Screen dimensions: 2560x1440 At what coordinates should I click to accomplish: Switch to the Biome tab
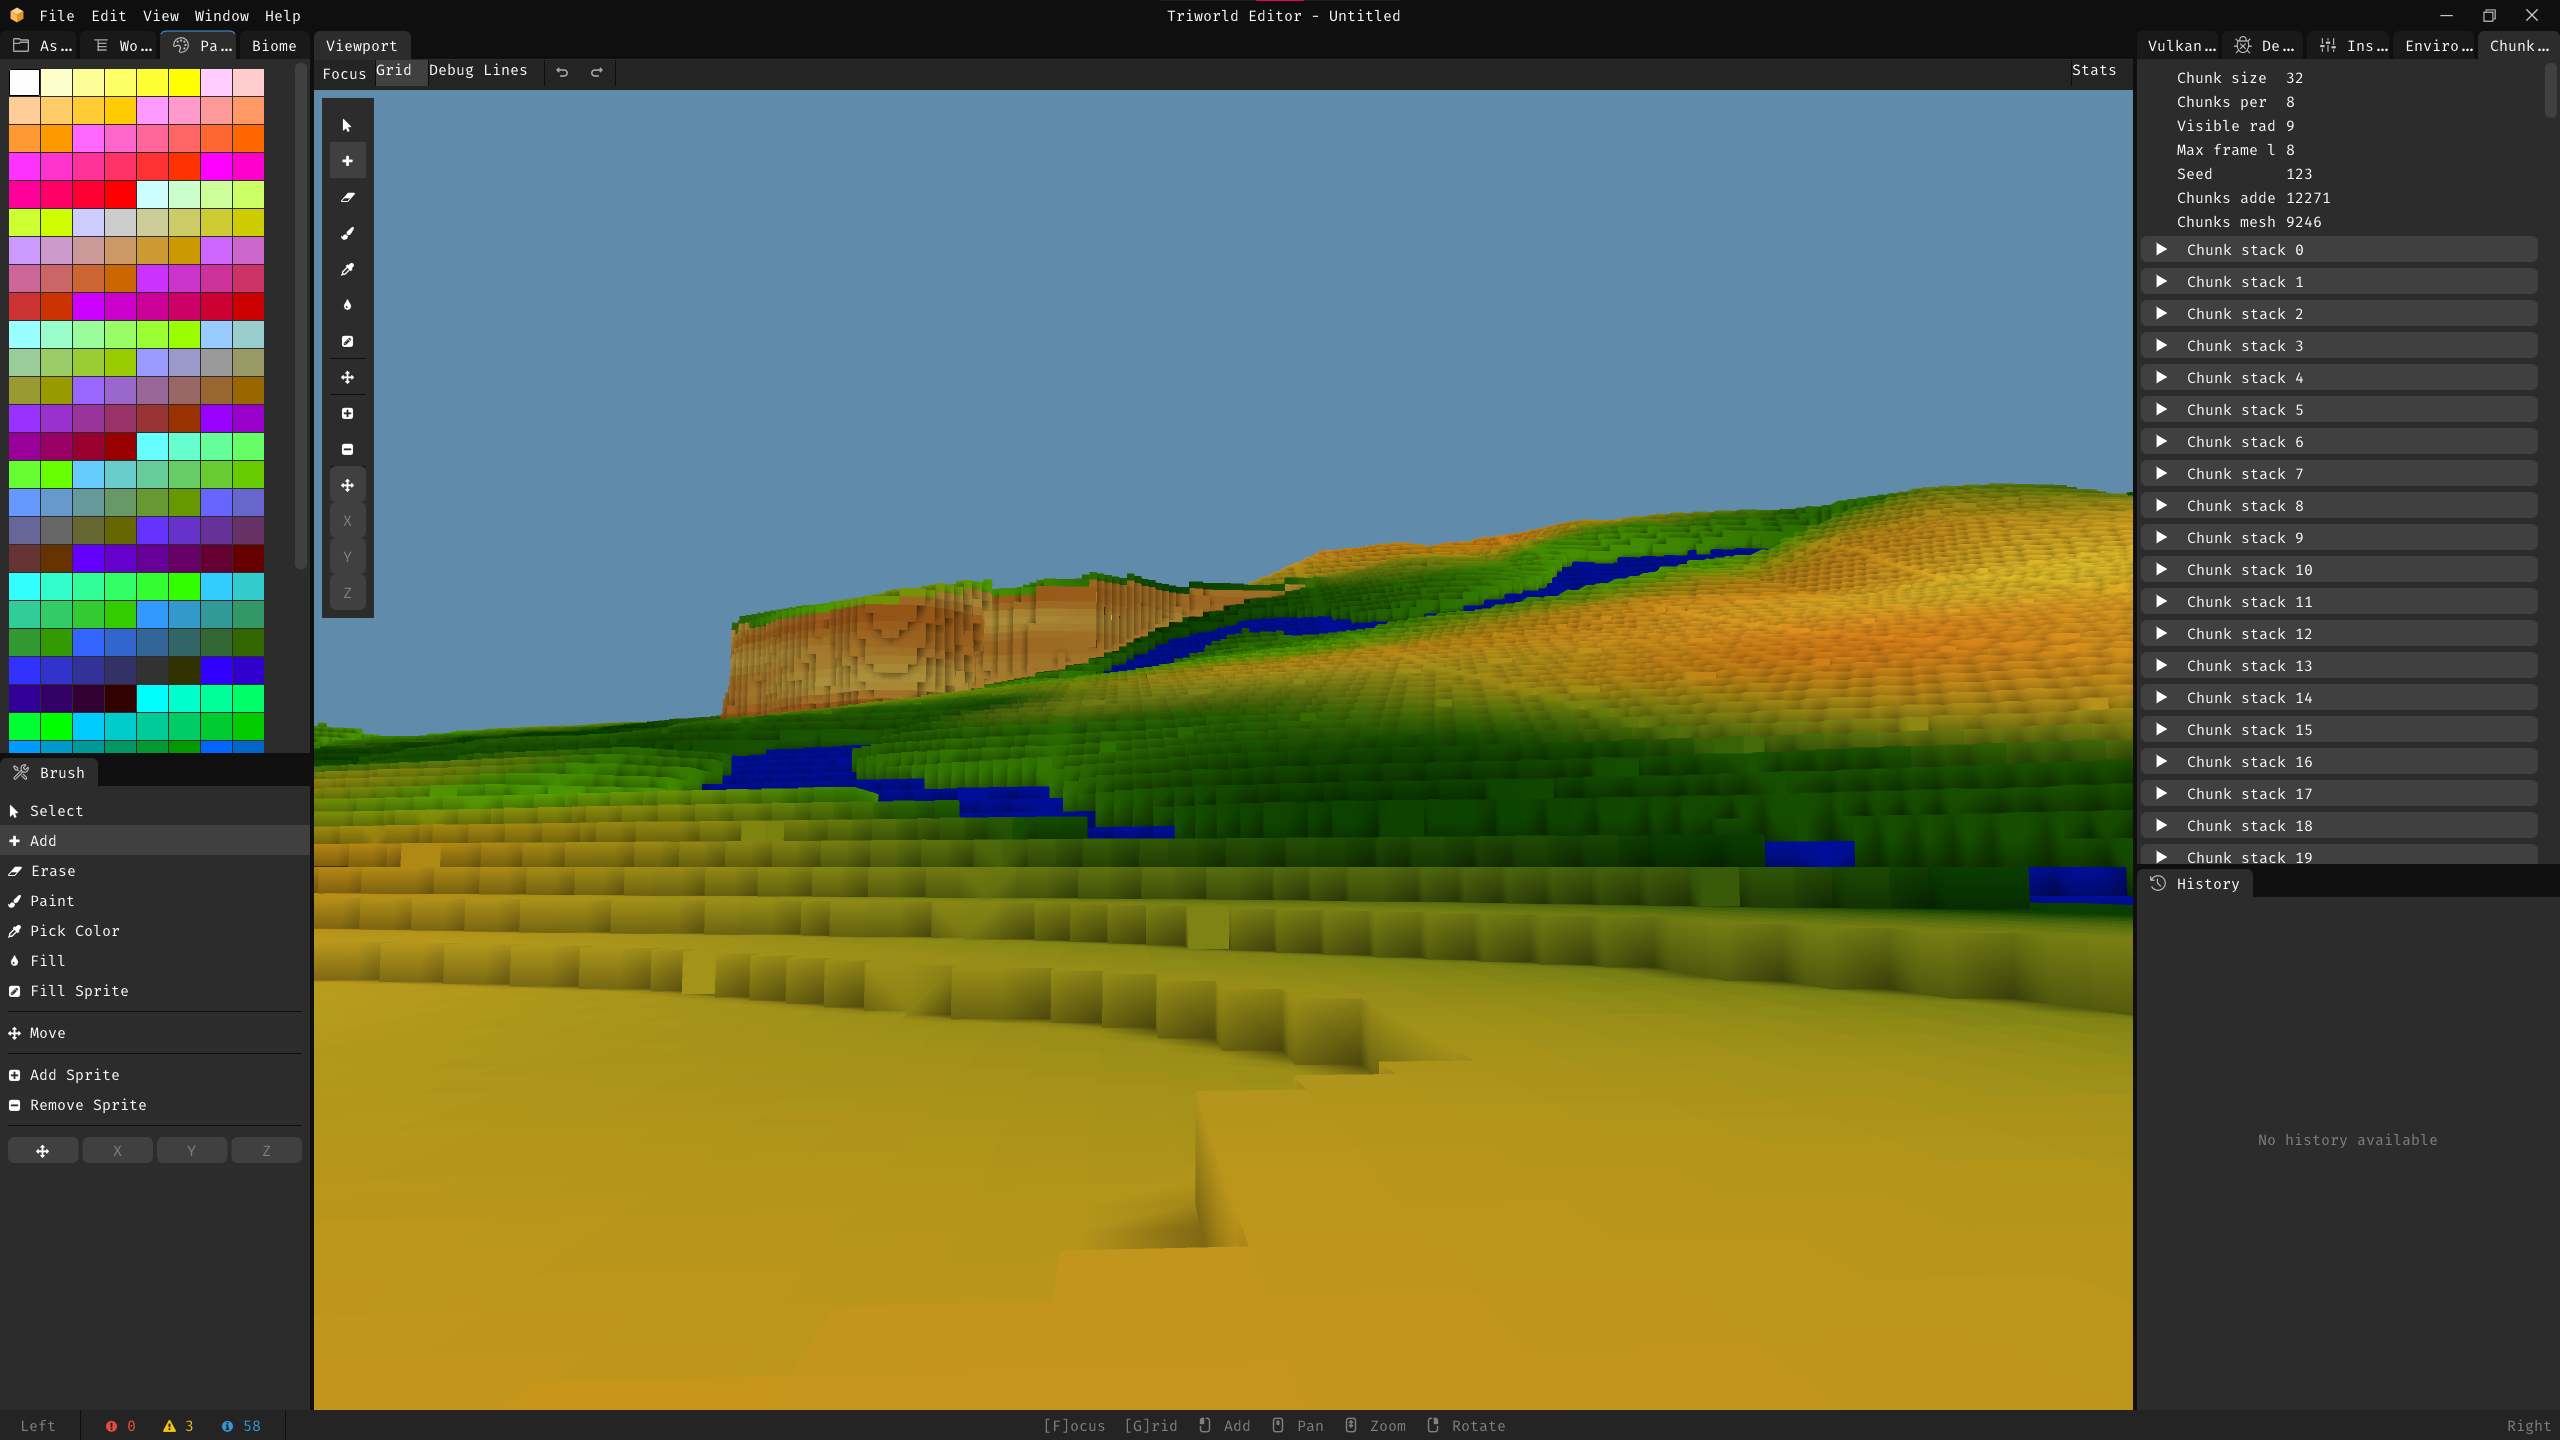[274, 46]
